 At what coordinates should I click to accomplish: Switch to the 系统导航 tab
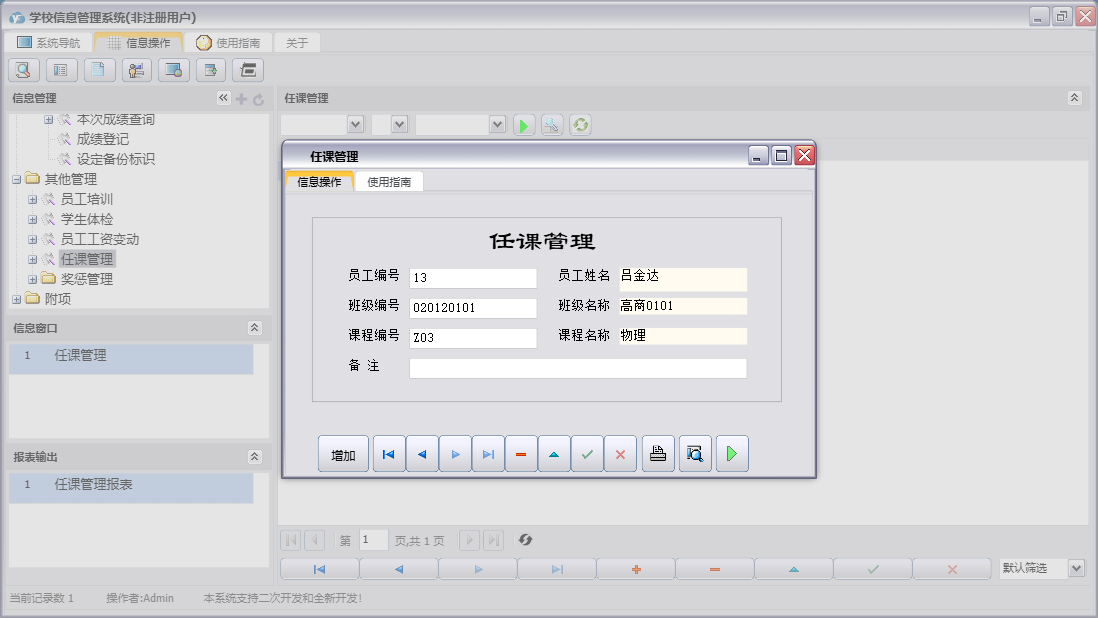(x=48, y=43)
